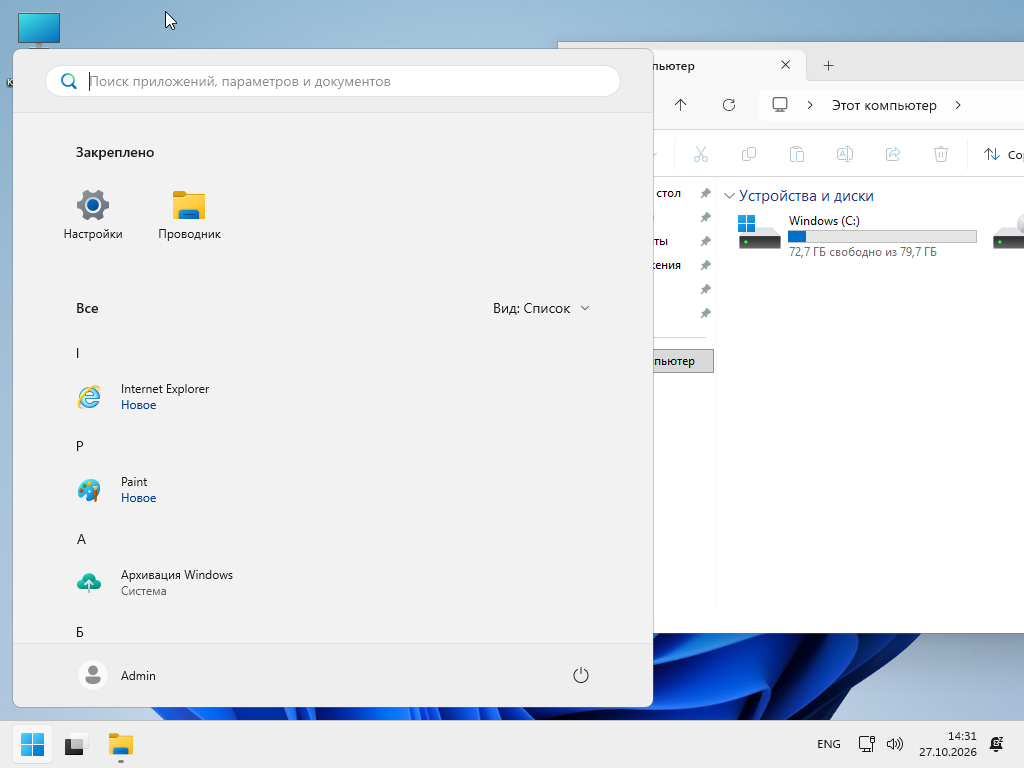
Task: Collapse the Устройства и диски group
Action: tap(729, 196)
